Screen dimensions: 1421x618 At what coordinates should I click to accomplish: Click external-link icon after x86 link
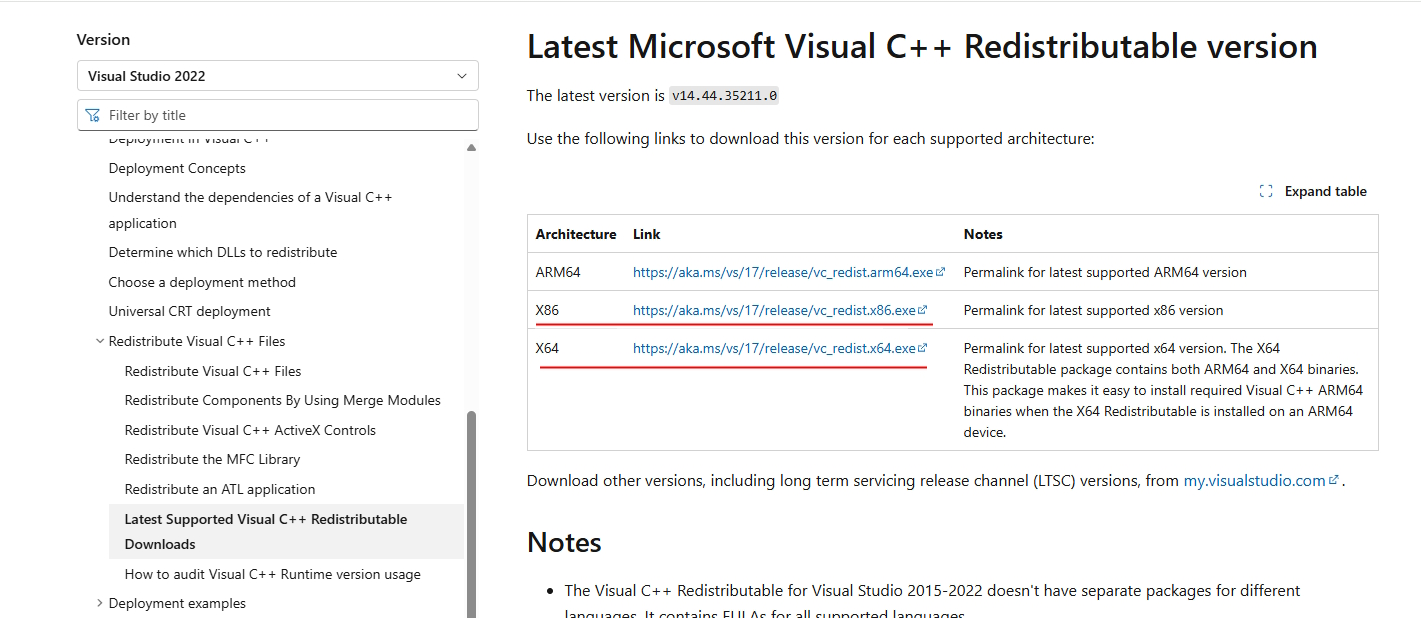[923, 310]
